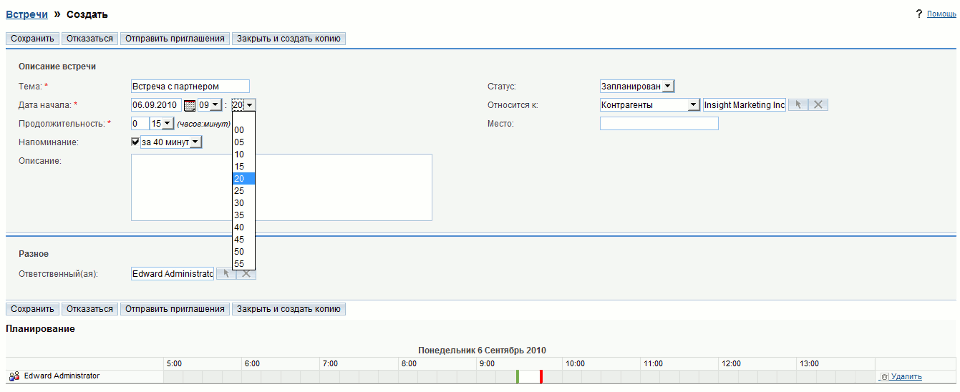The image size is (960, 392).
Task: Choose highlighted 20 in minutes list
Action: tap(244, 179)
